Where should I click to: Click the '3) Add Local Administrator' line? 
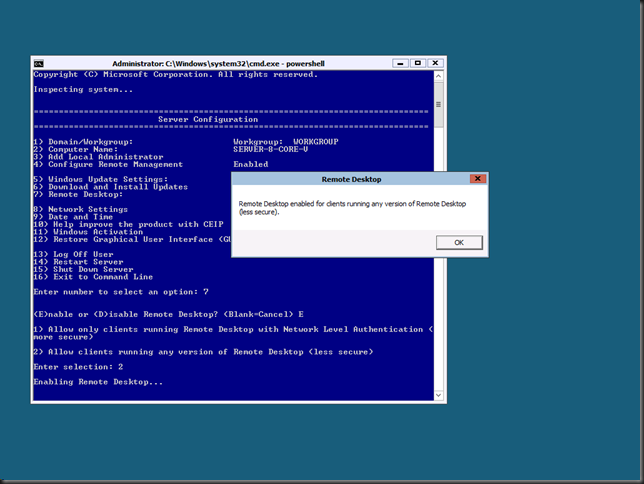[98, 157]
